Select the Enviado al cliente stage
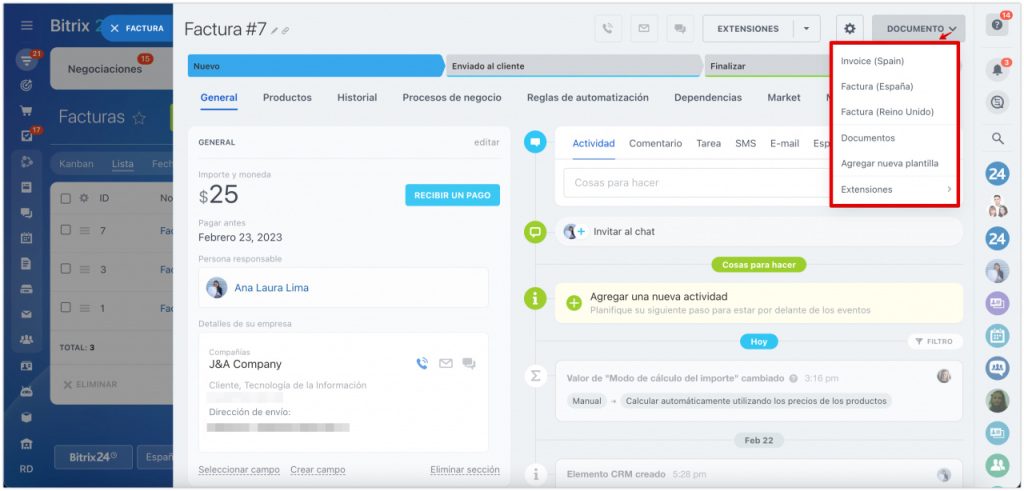Viewport: 1024px width, 491px height. 572,66
